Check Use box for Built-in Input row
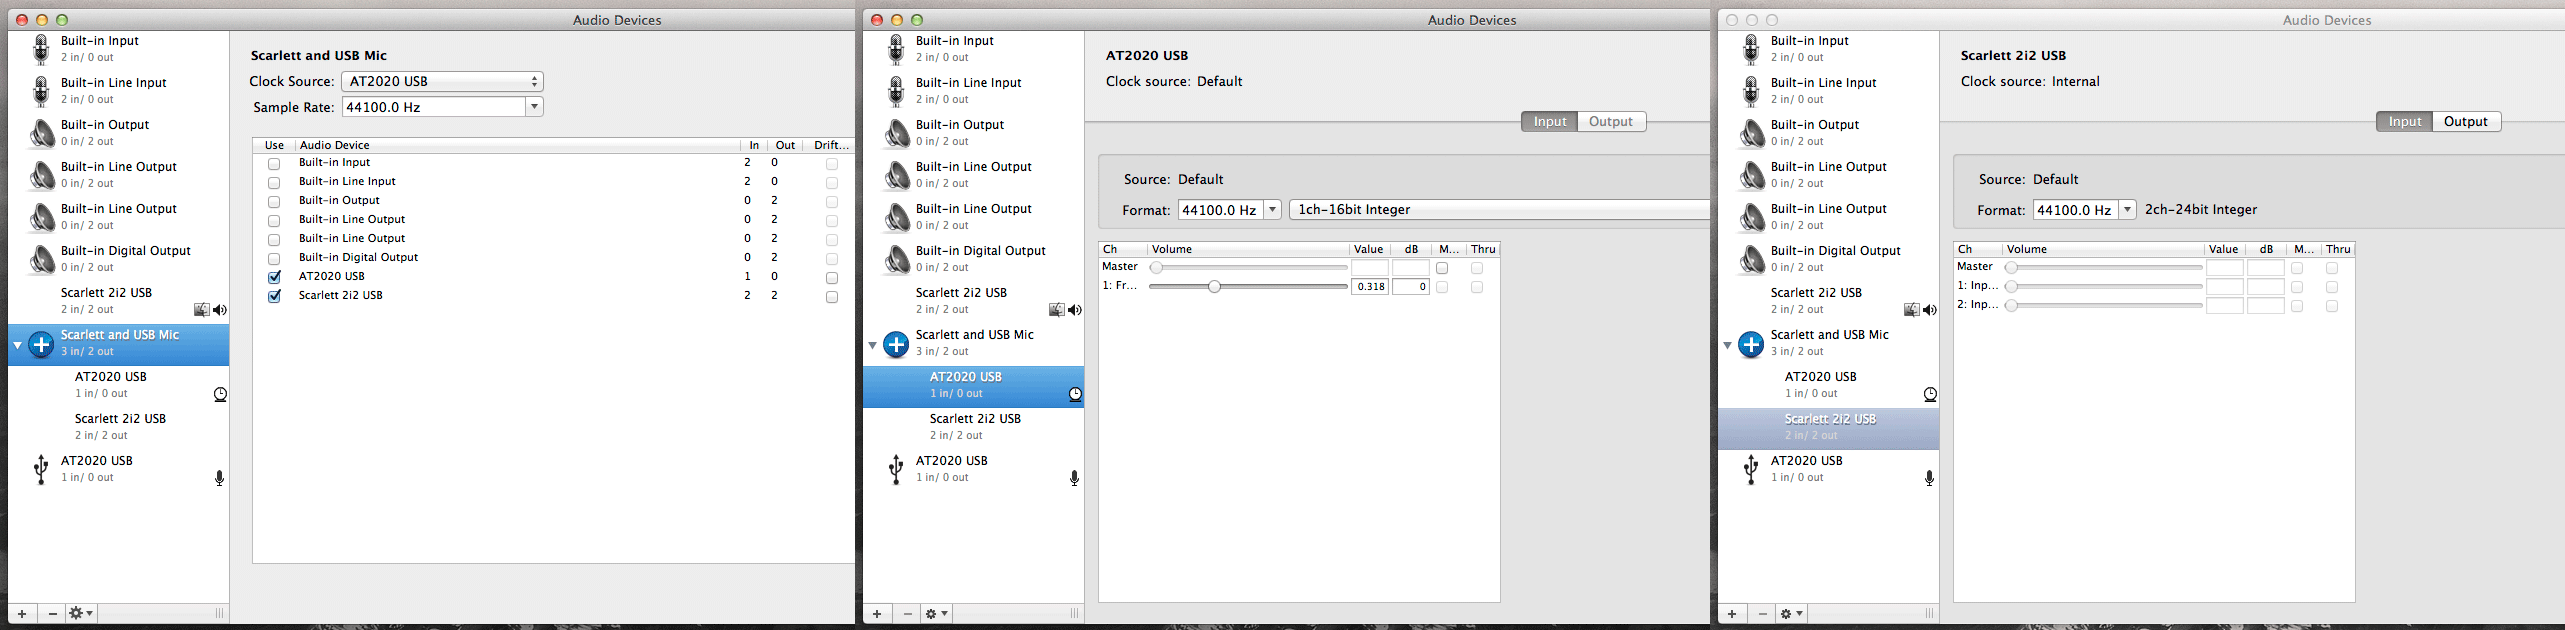2565x630 pixels. click(x=274, y=163)
